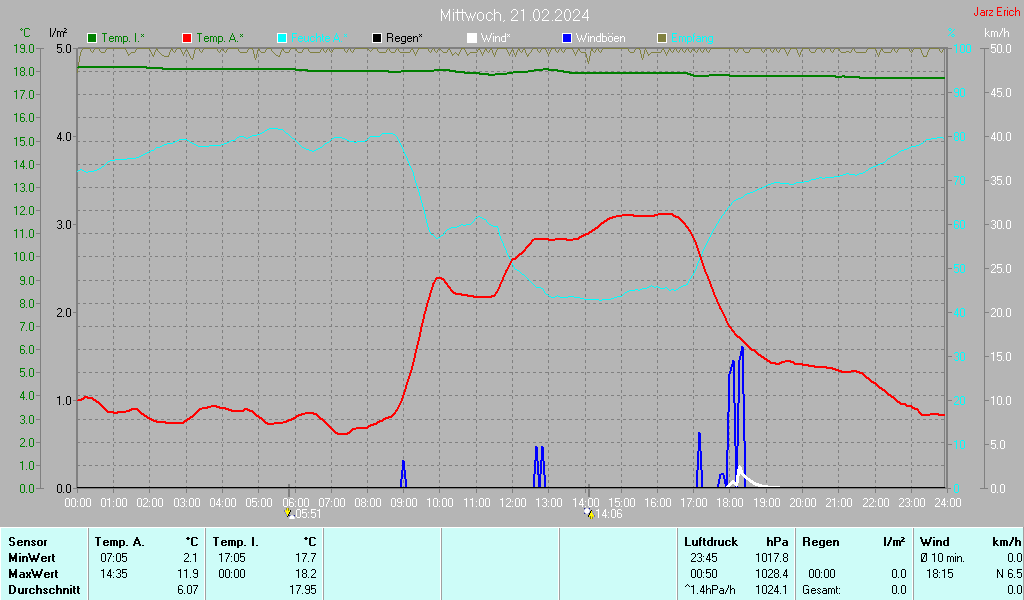Screen dimensions: 1024x600
Task: Click the green Temp. I. legend square
Action: pos(92,39)
